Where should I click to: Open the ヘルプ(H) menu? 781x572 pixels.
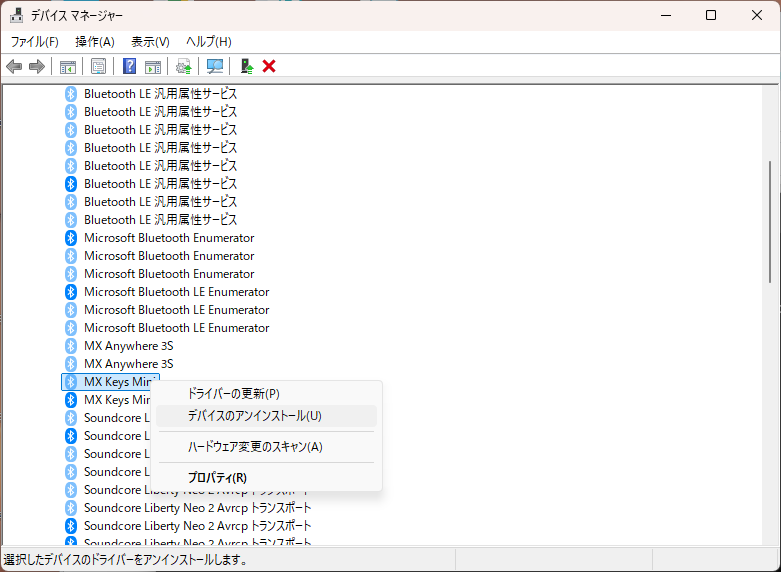pyautogui.click(x=209, y=42)
